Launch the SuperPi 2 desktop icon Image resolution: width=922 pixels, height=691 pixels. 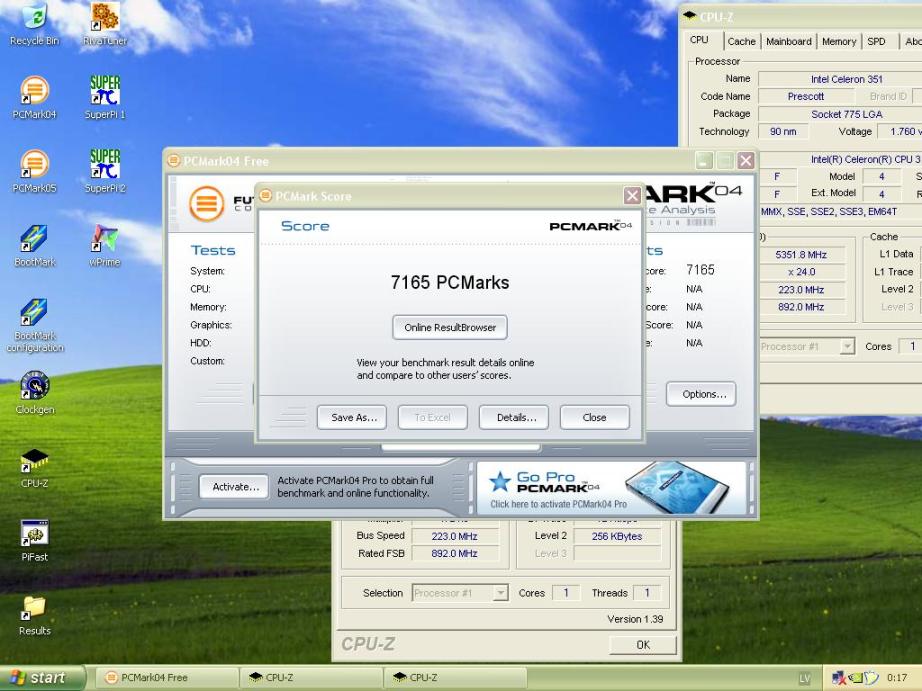click(x=105, y=171)
